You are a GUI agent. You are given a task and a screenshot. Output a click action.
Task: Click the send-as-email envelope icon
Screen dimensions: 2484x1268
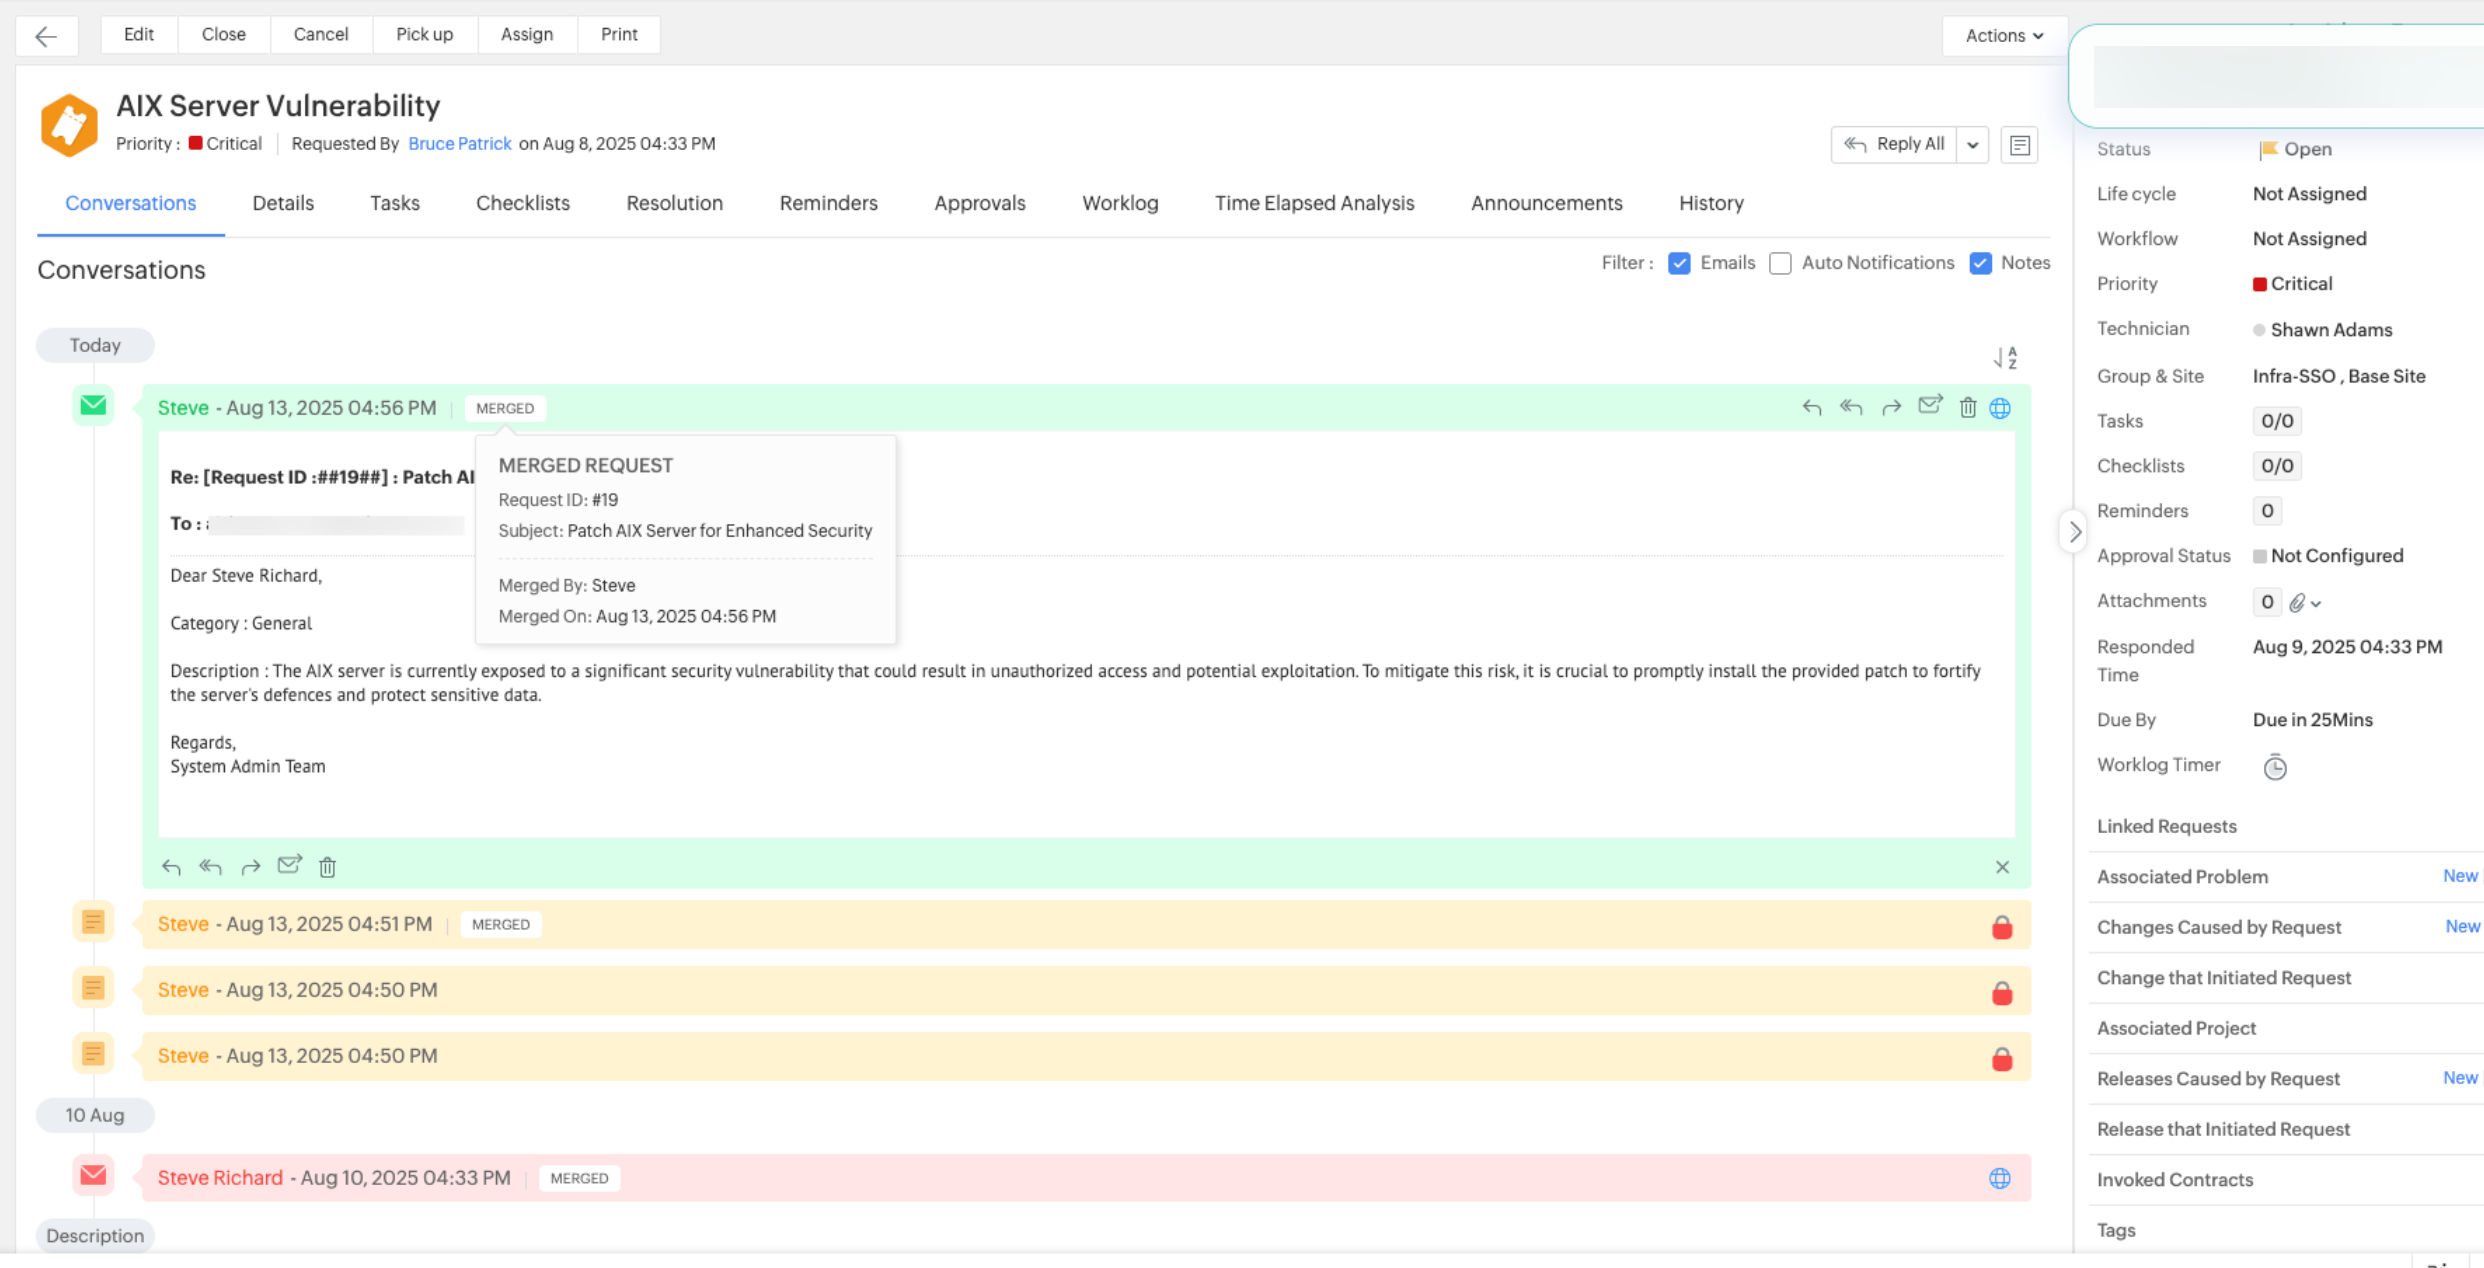click(x=1930, y=407)
